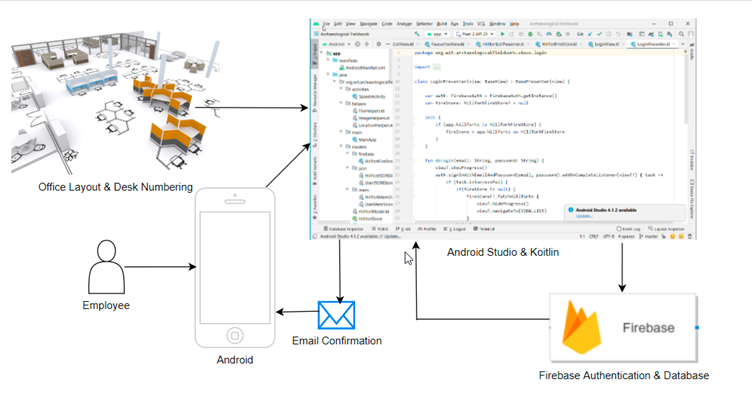Screen dimensions: 752x411
Task: Open the TODO tool window
Action: pyautogui.click(x=380, y=229)
